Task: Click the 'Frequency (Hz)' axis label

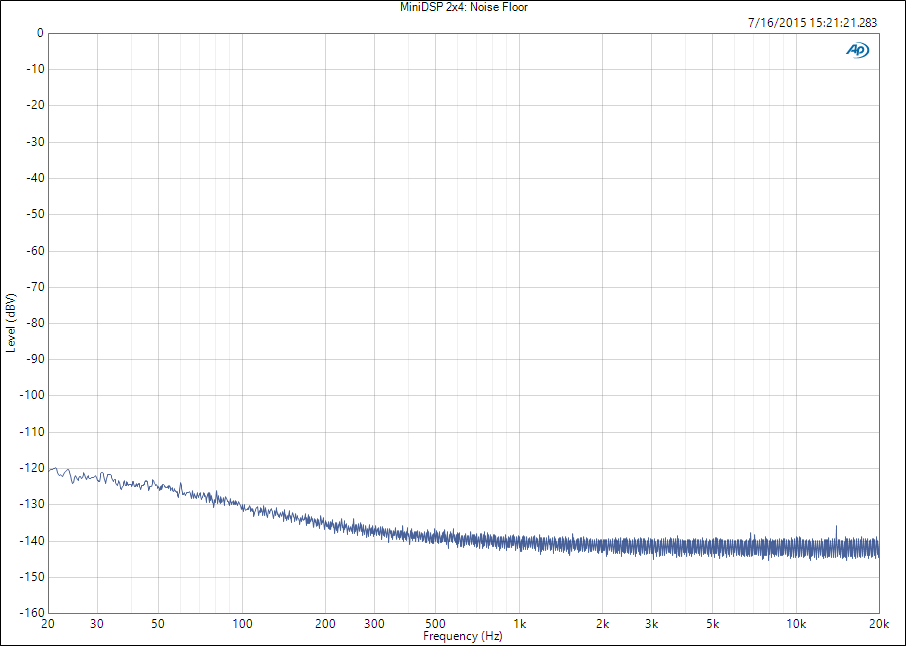Action: tap(463, 636)
